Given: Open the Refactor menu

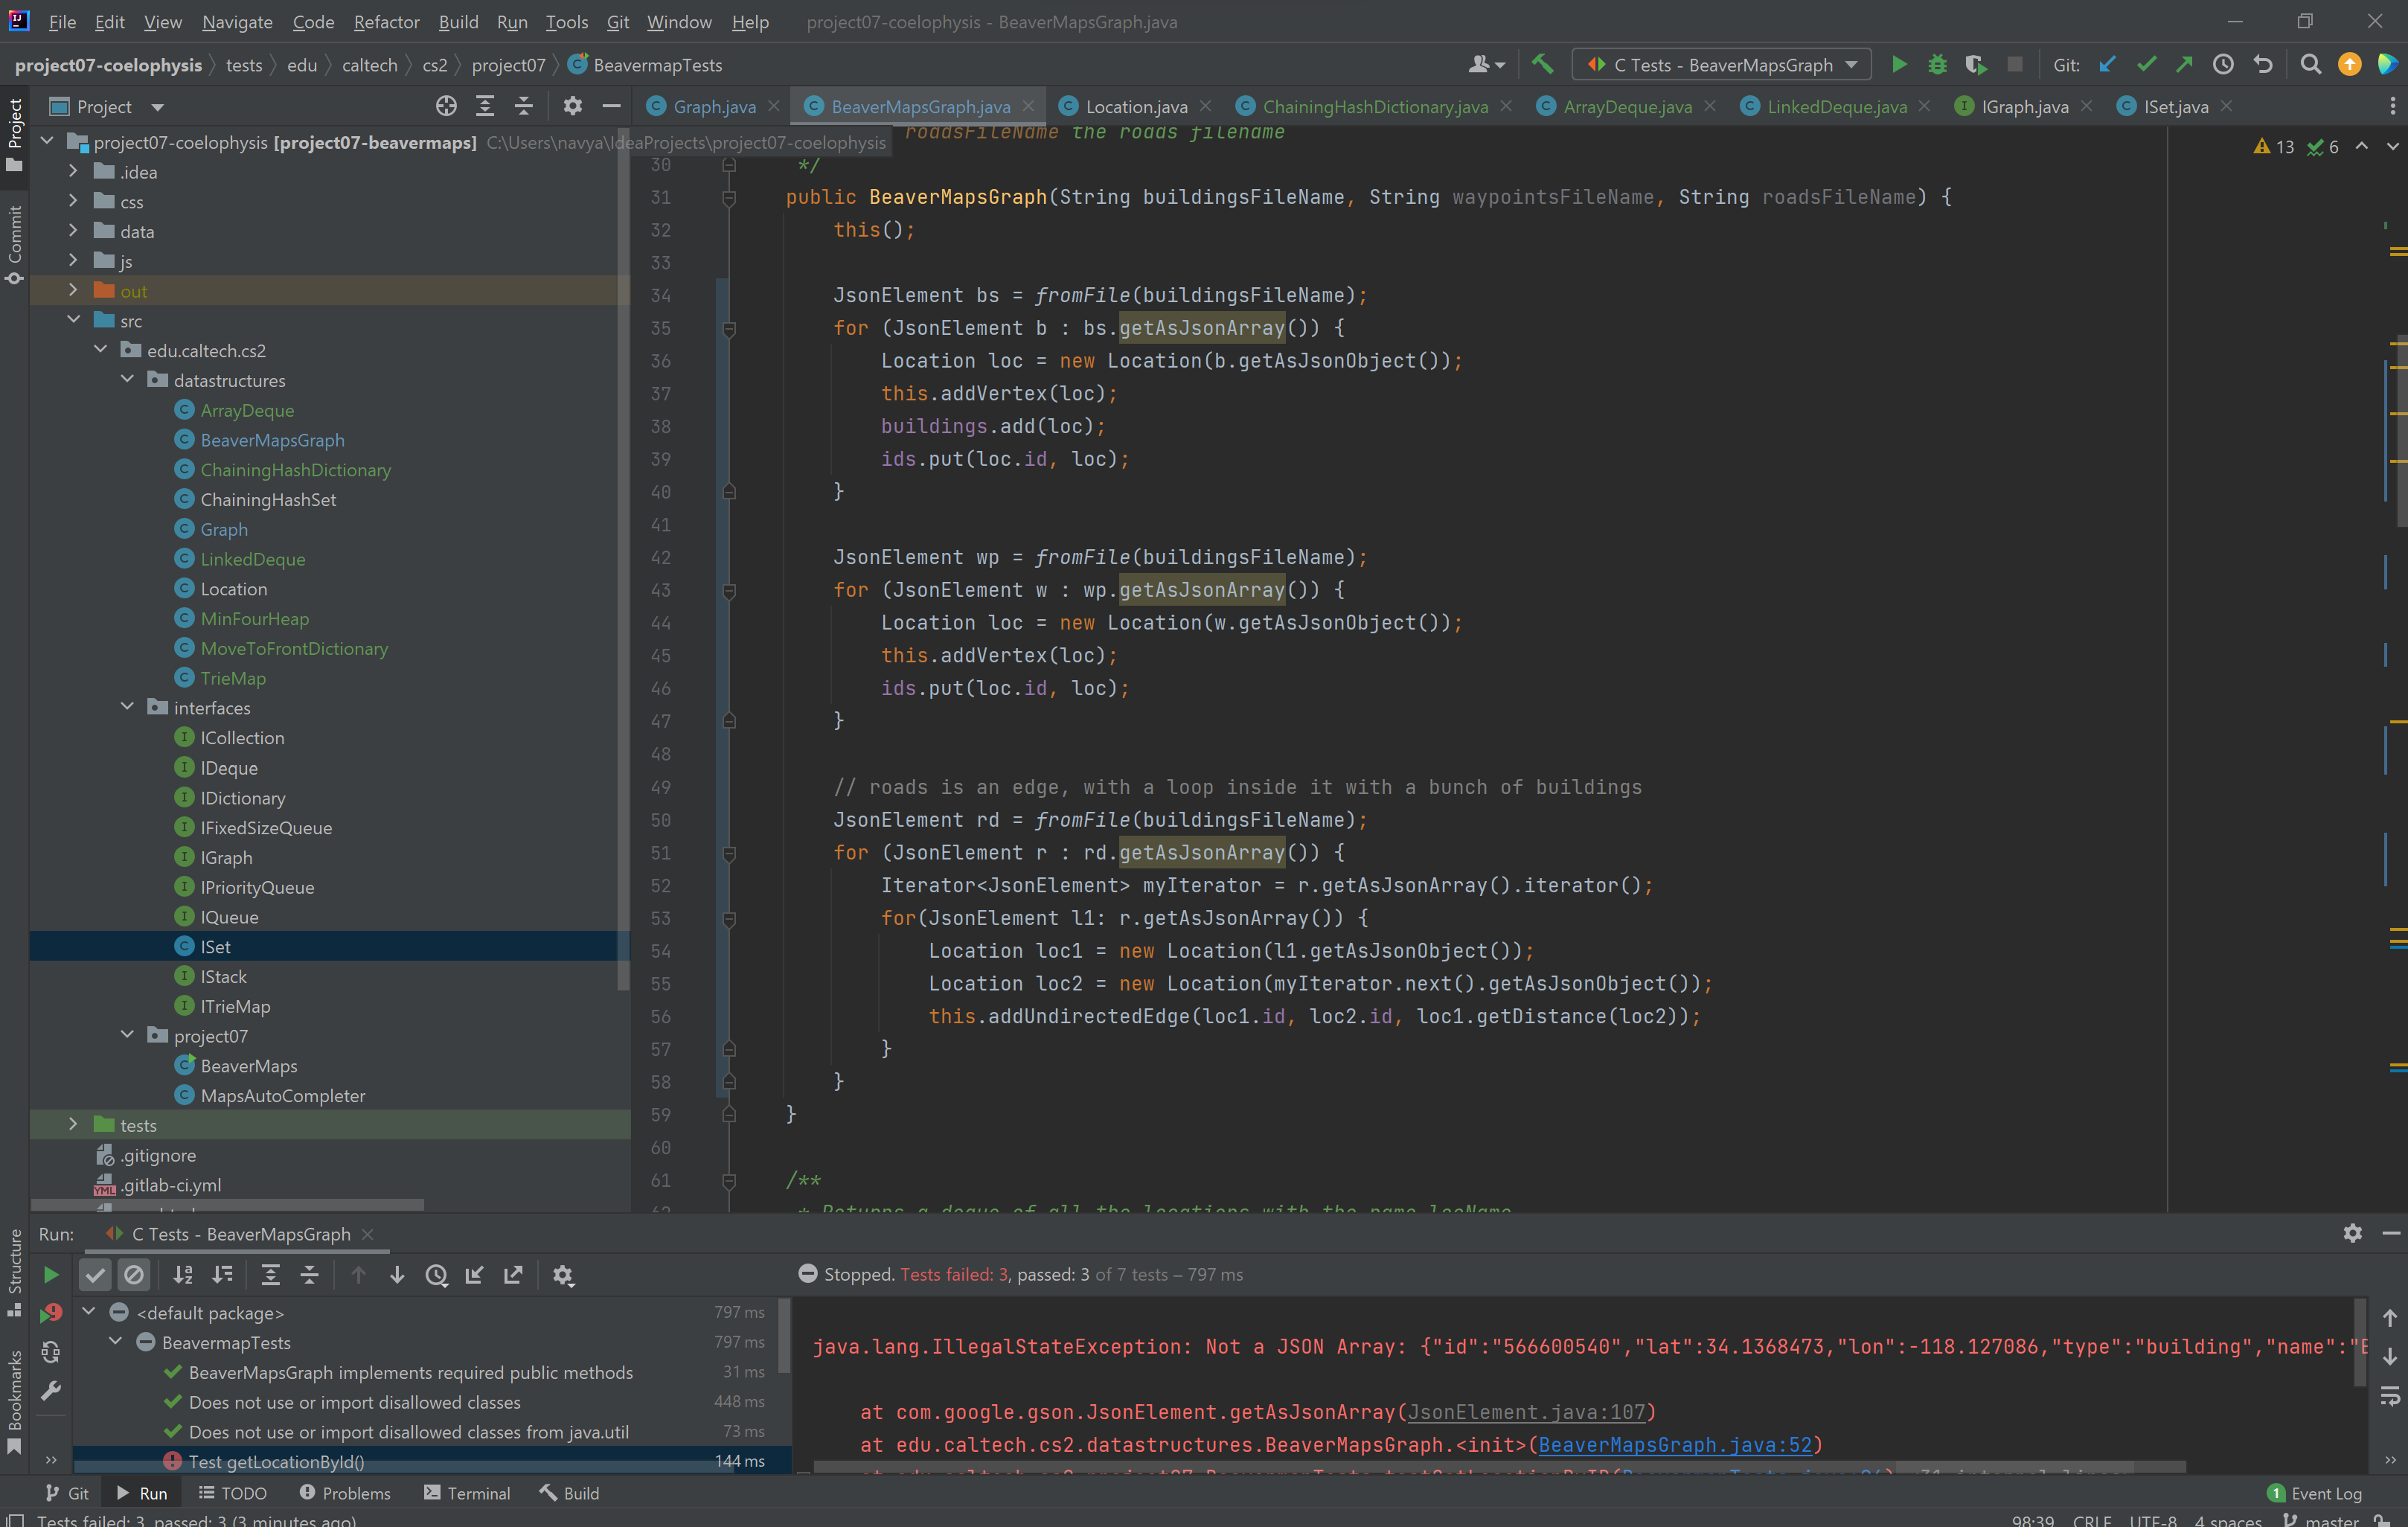Looking at the screenshot, I should 386,22.
